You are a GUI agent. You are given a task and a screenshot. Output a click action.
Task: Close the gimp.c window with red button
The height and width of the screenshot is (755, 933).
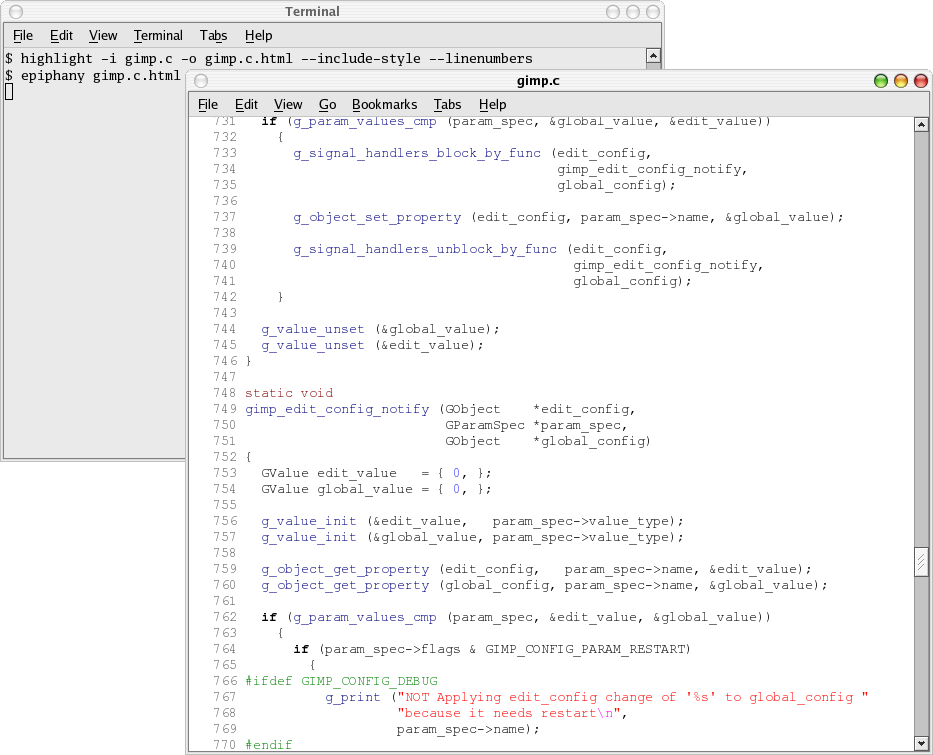921,81
